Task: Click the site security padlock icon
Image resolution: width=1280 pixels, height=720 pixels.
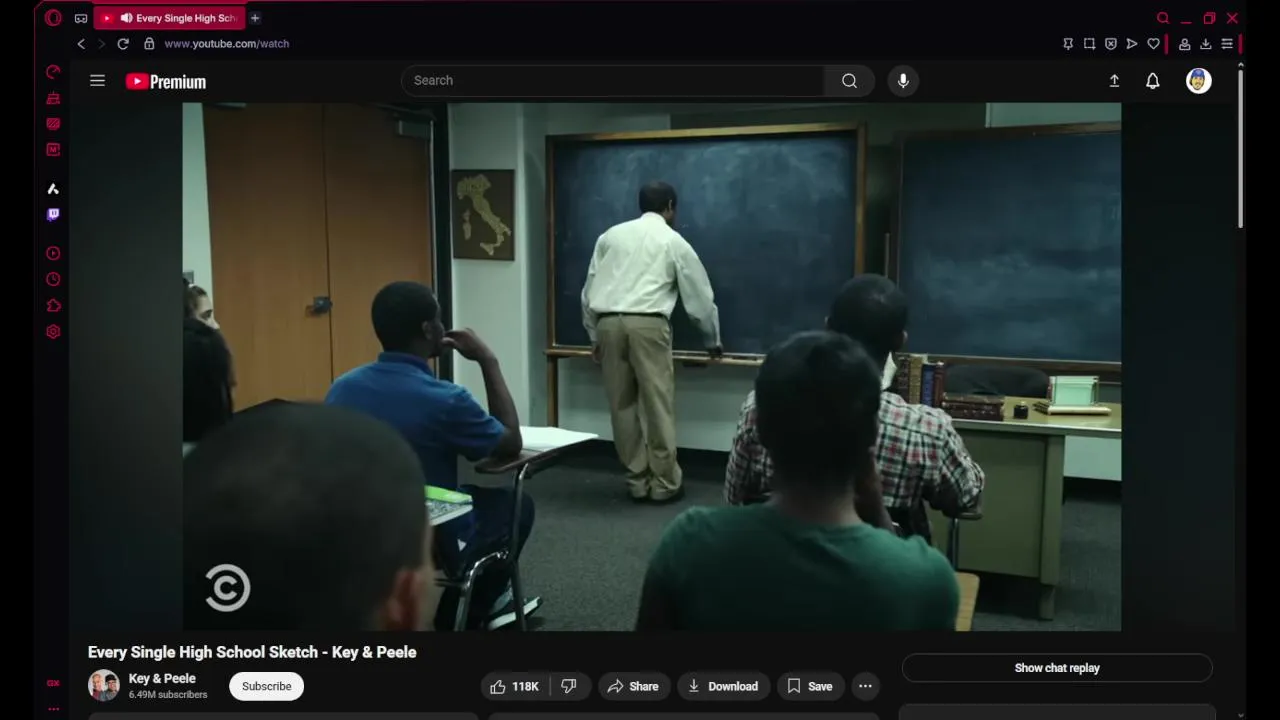Action: click(x=149, y=44)
